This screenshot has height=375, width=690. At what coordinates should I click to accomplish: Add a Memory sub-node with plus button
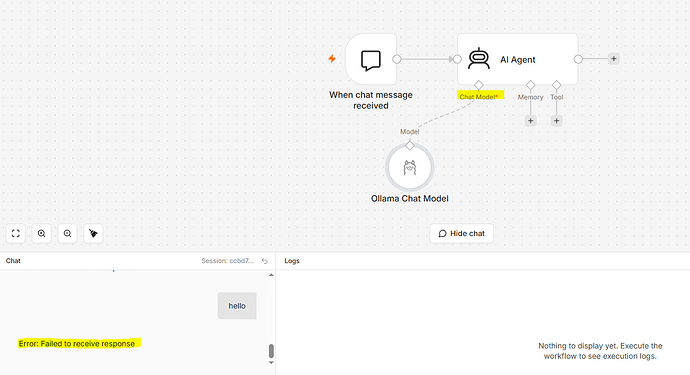(531, 121)
